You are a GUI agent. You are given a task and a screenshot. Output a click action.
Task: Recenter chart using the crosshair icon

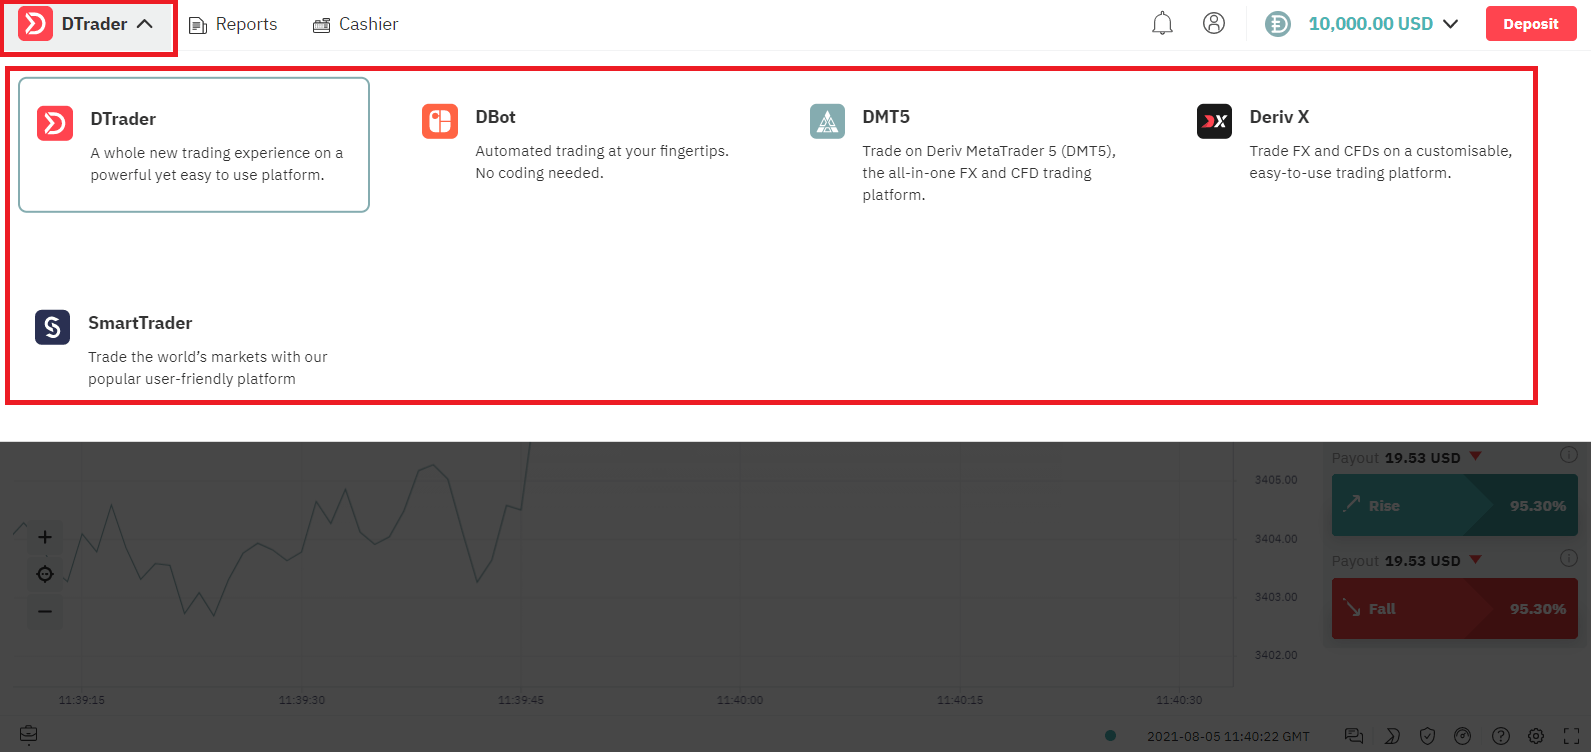point(45,574)
